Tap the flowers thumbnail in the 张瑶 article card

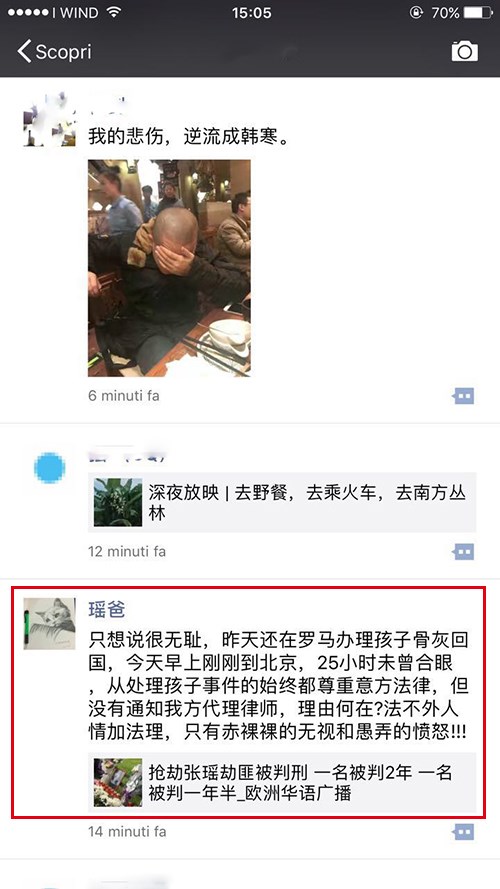(118, 782)
